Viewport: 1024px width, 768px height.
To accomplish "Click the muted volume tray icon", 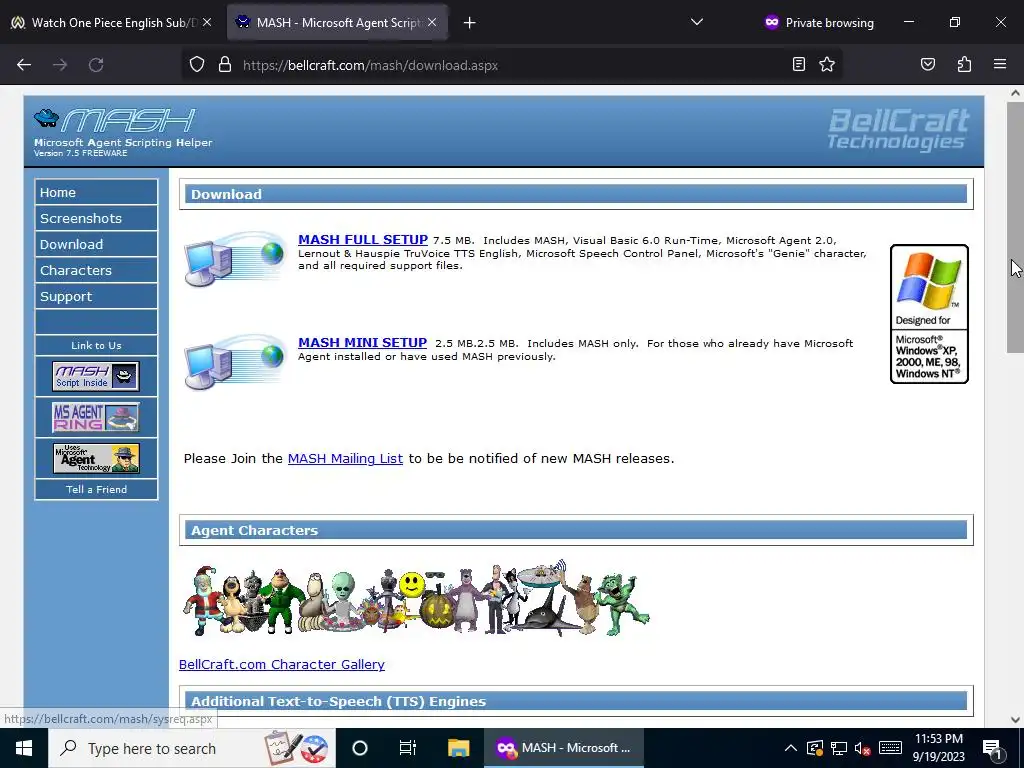I will click(863, 748).
